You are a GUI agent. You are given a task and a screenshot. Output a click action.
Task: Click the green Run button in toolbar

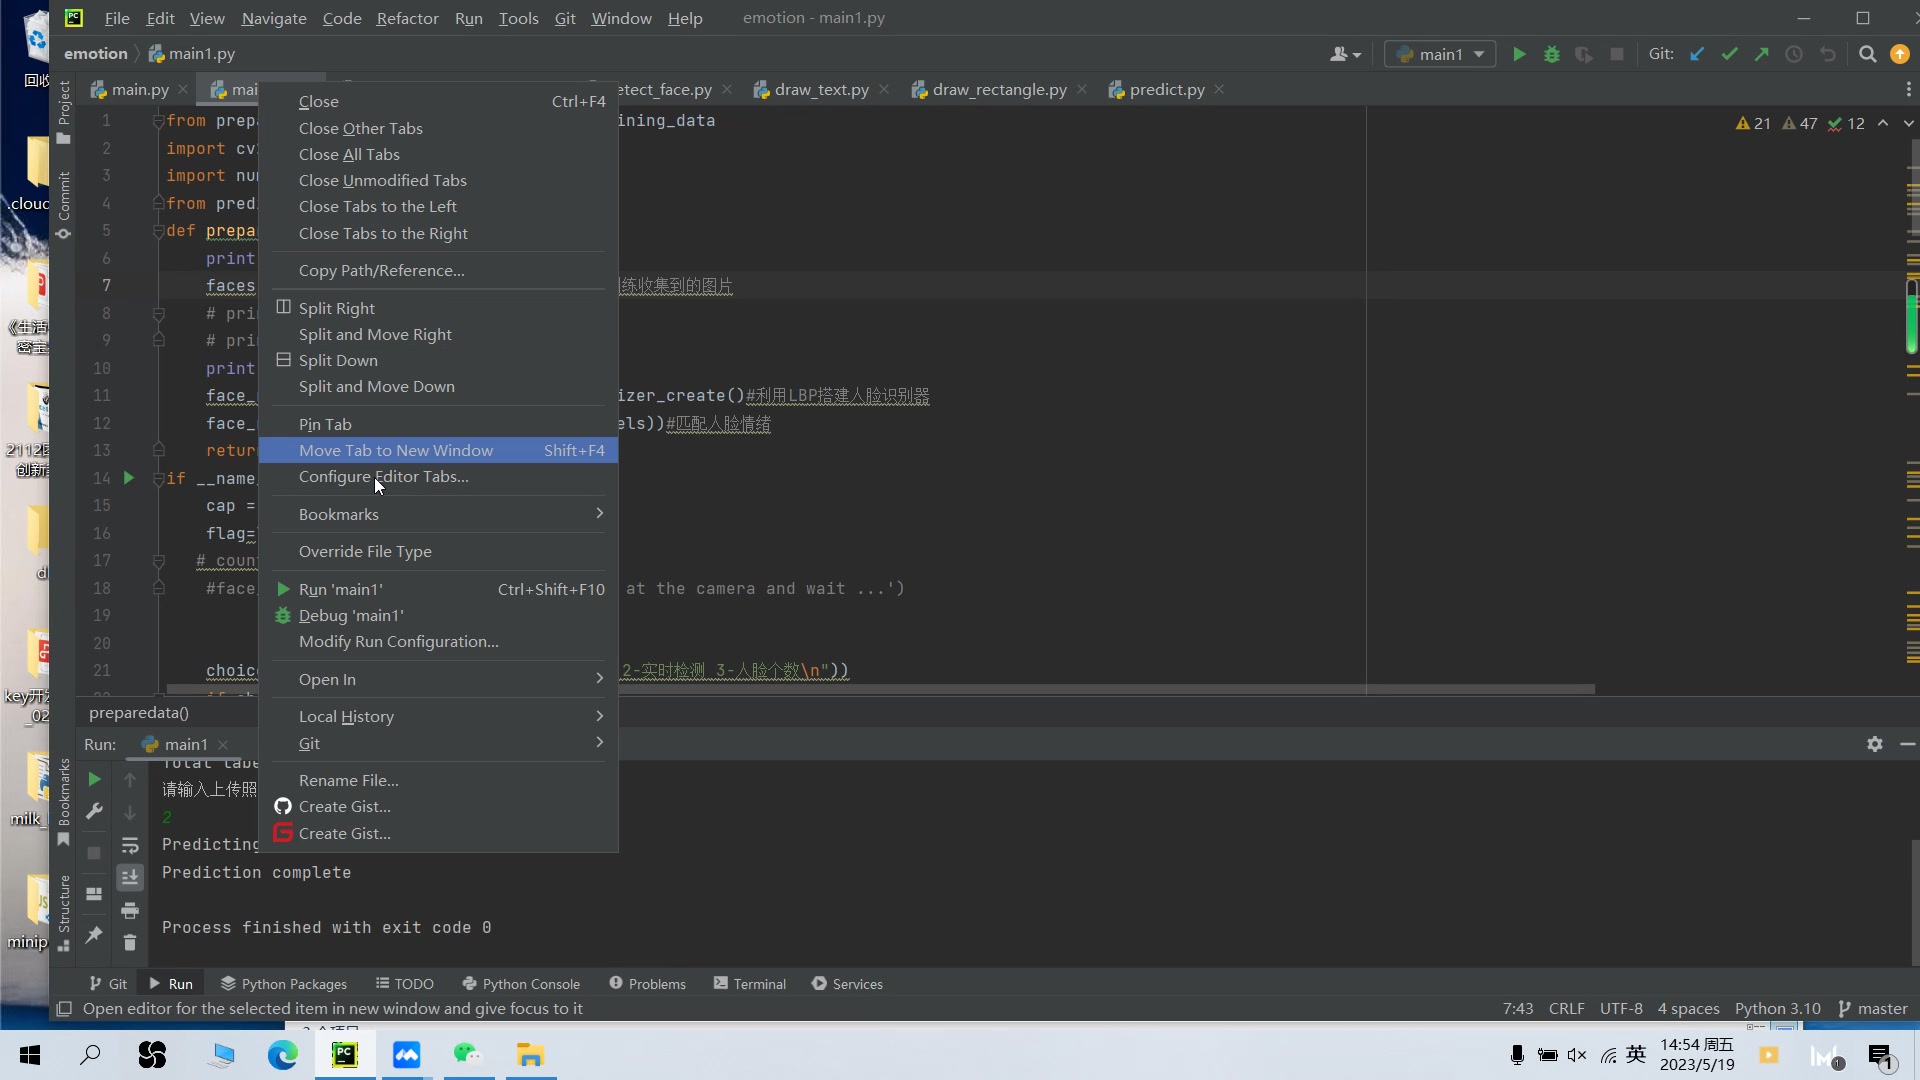tap(1519, 54)
